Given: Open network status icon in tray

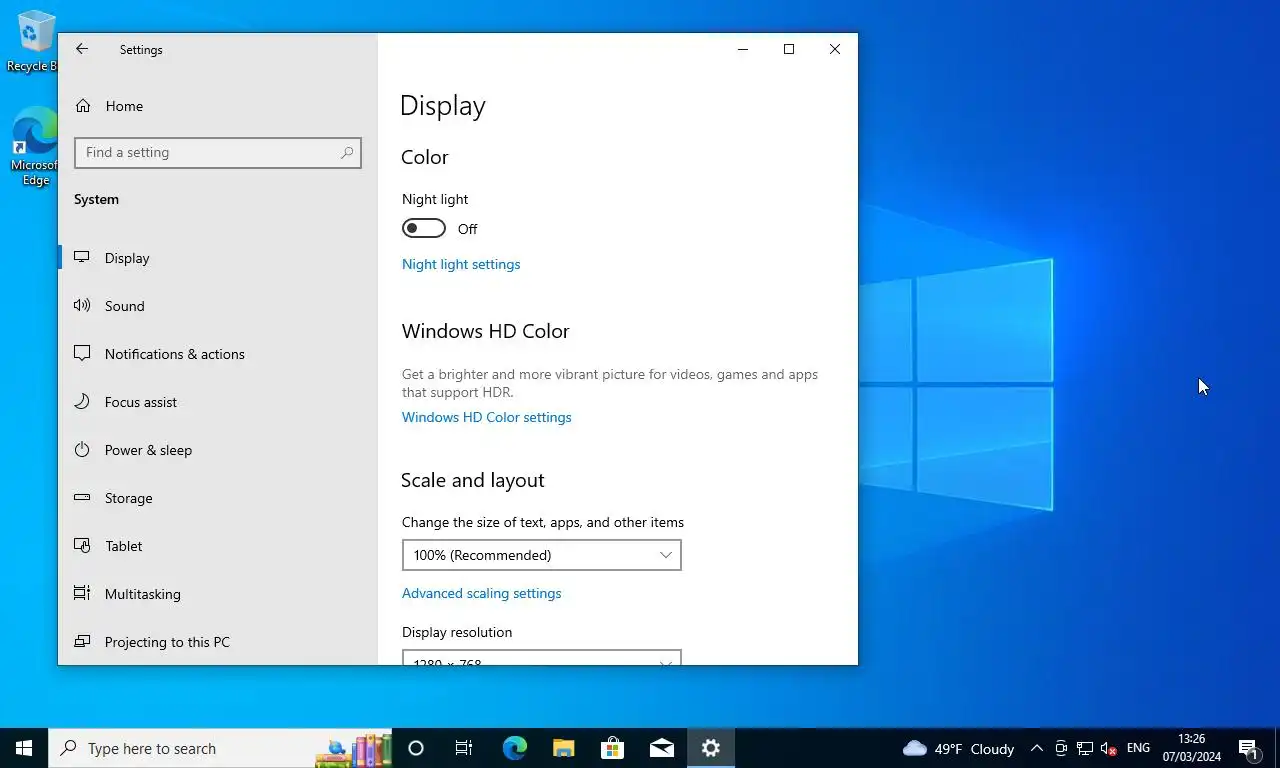Looking at the screenshot, I should (1084, 748).
